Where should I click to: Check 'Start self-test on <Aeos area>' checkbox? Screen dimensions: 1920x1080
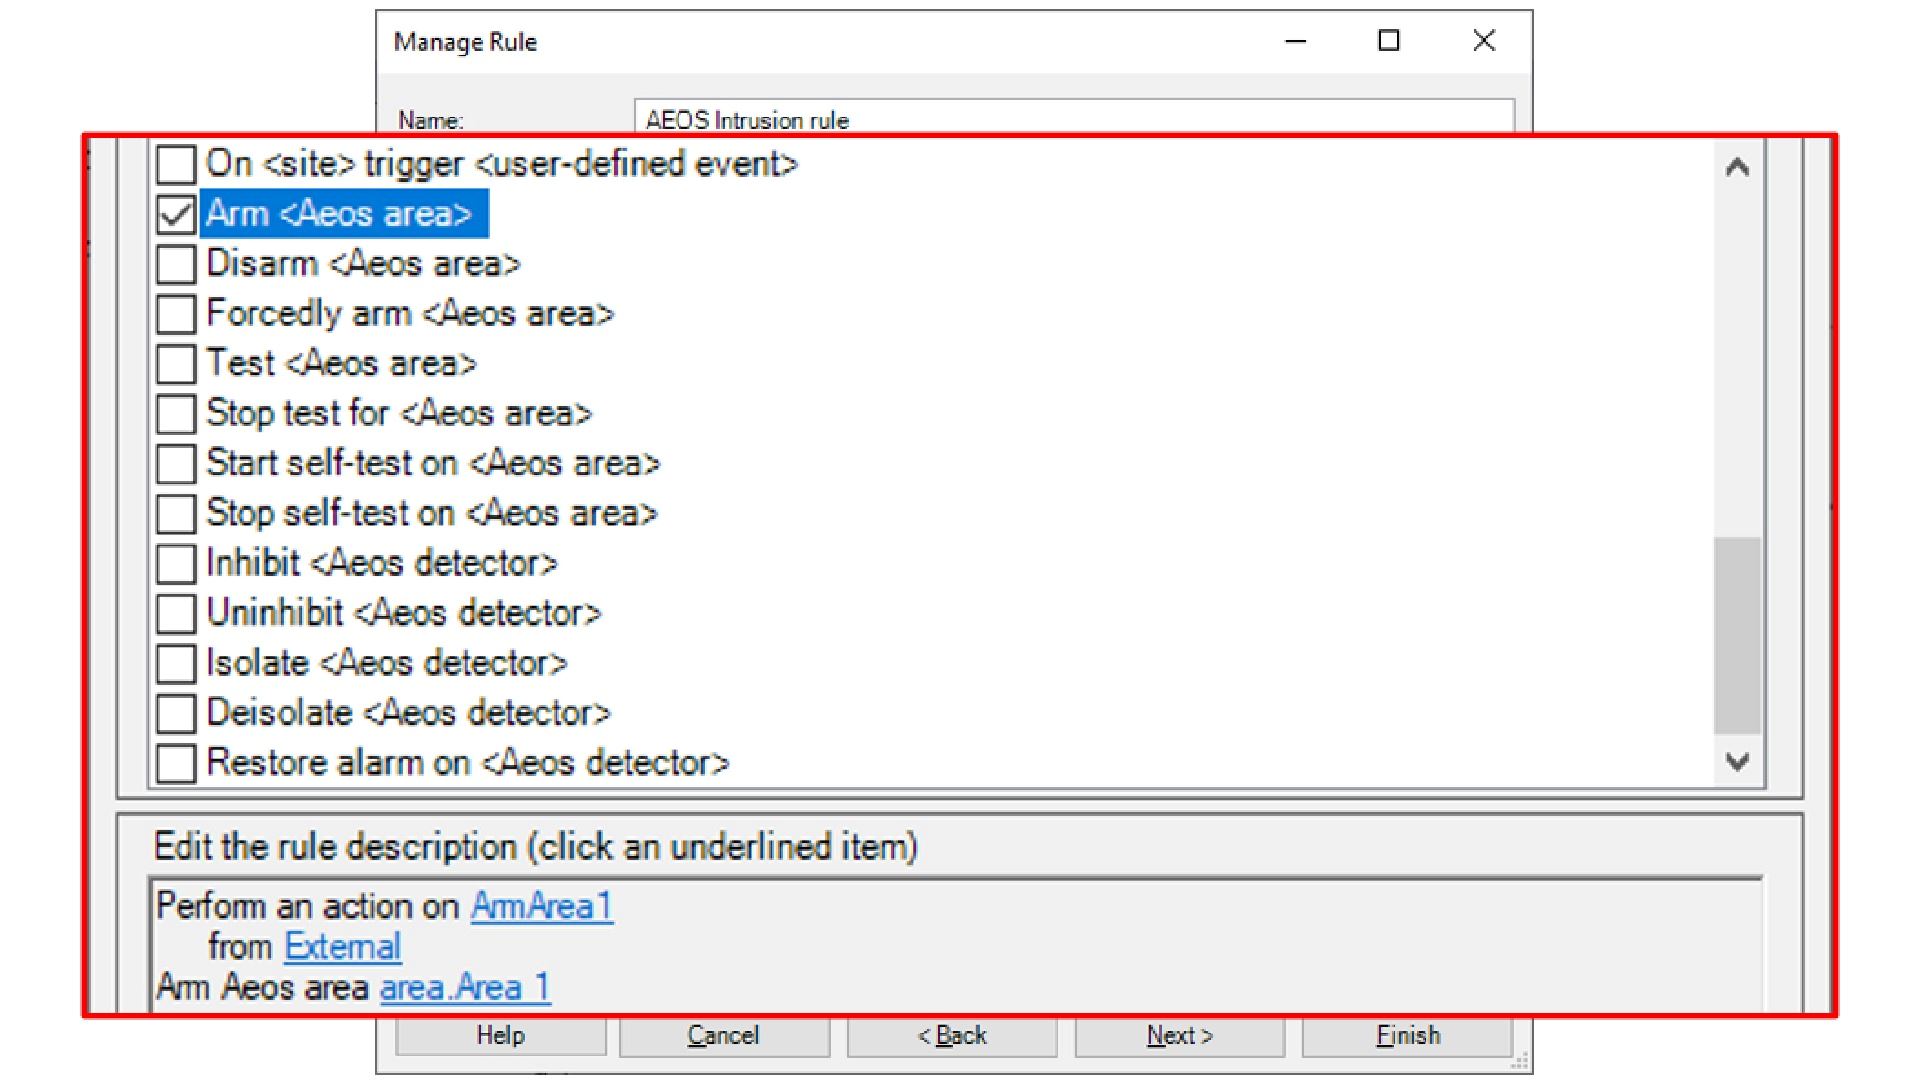pyautogui.click(x=176, y=464)
